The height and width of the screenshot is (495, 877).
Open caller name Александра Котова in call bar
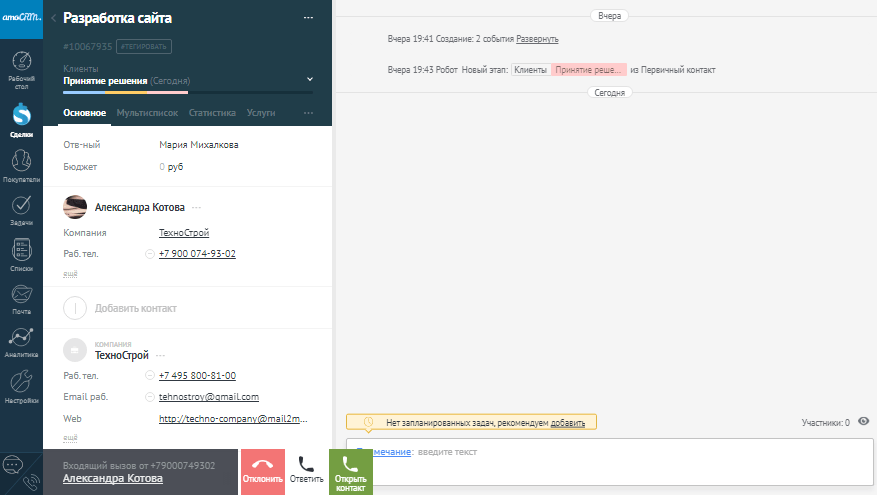tap(112, 478)
